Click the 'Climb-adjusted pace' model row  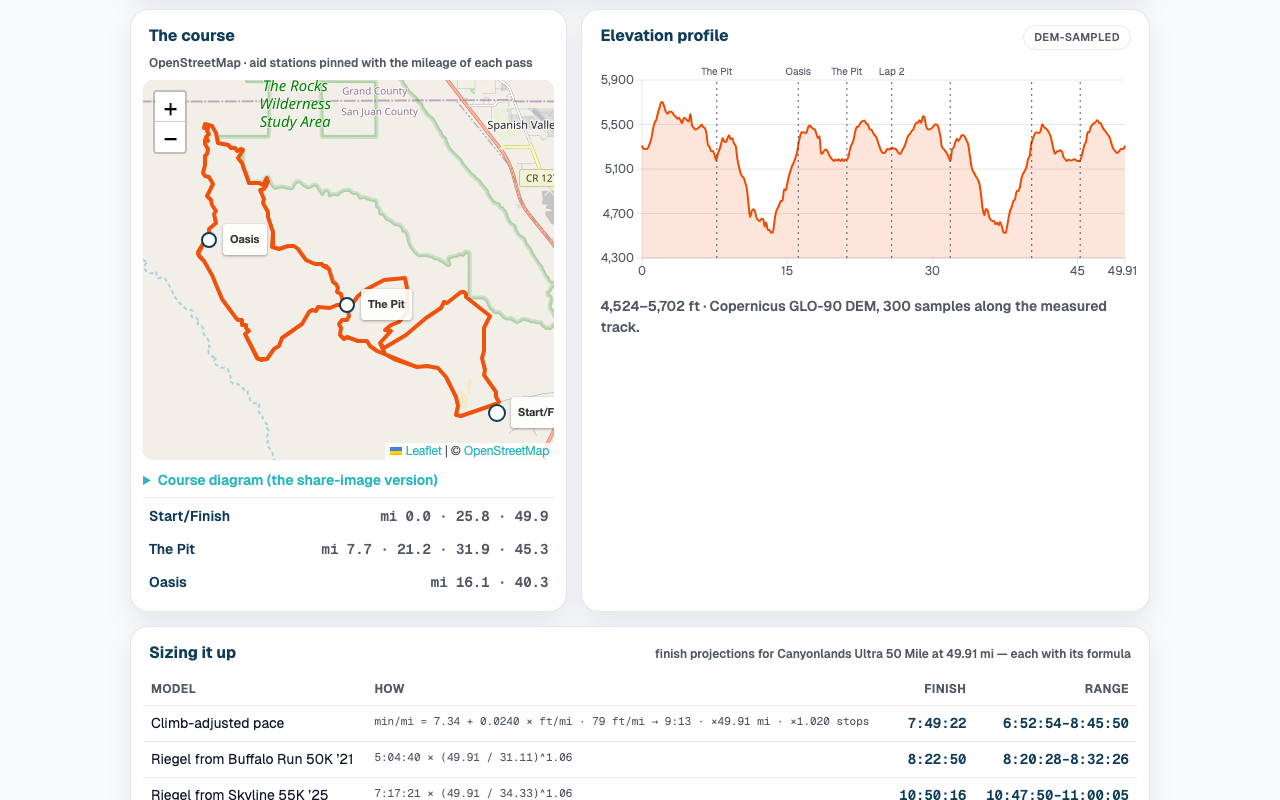(x=640, y=723)
